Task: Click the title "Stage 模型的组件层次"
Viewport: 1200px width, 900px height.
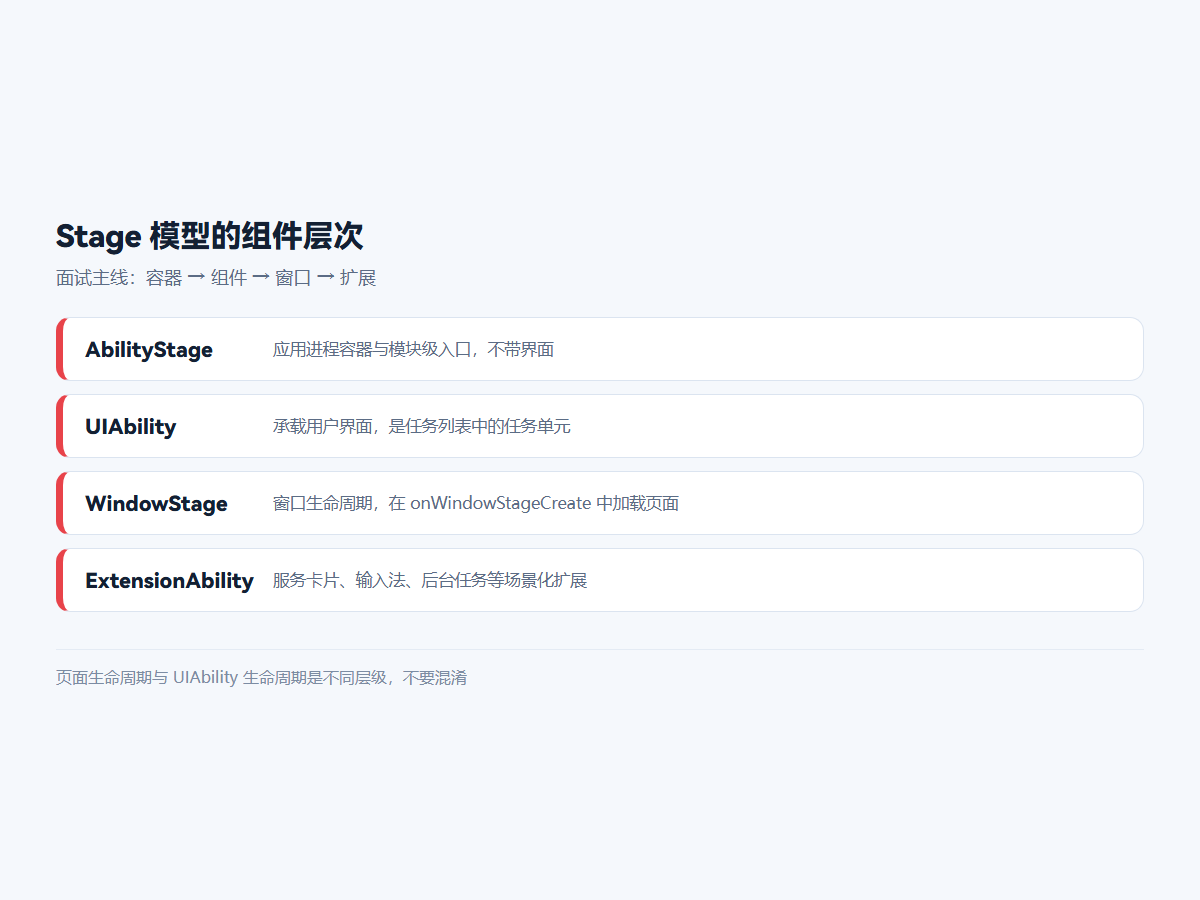Action: point(210,237)
